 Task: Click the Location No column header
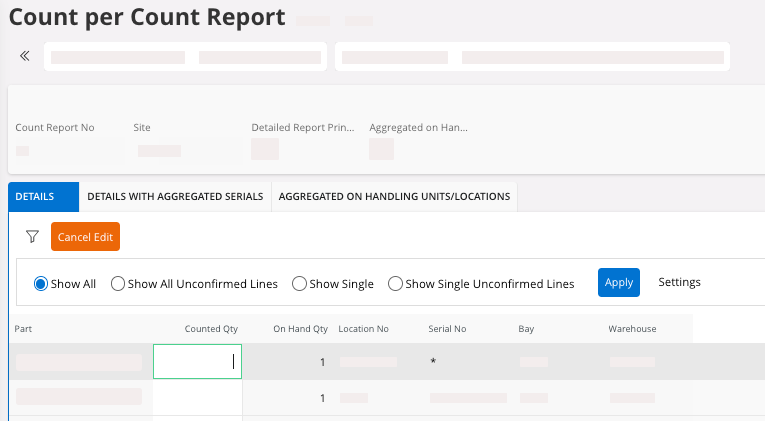point(363,329)
